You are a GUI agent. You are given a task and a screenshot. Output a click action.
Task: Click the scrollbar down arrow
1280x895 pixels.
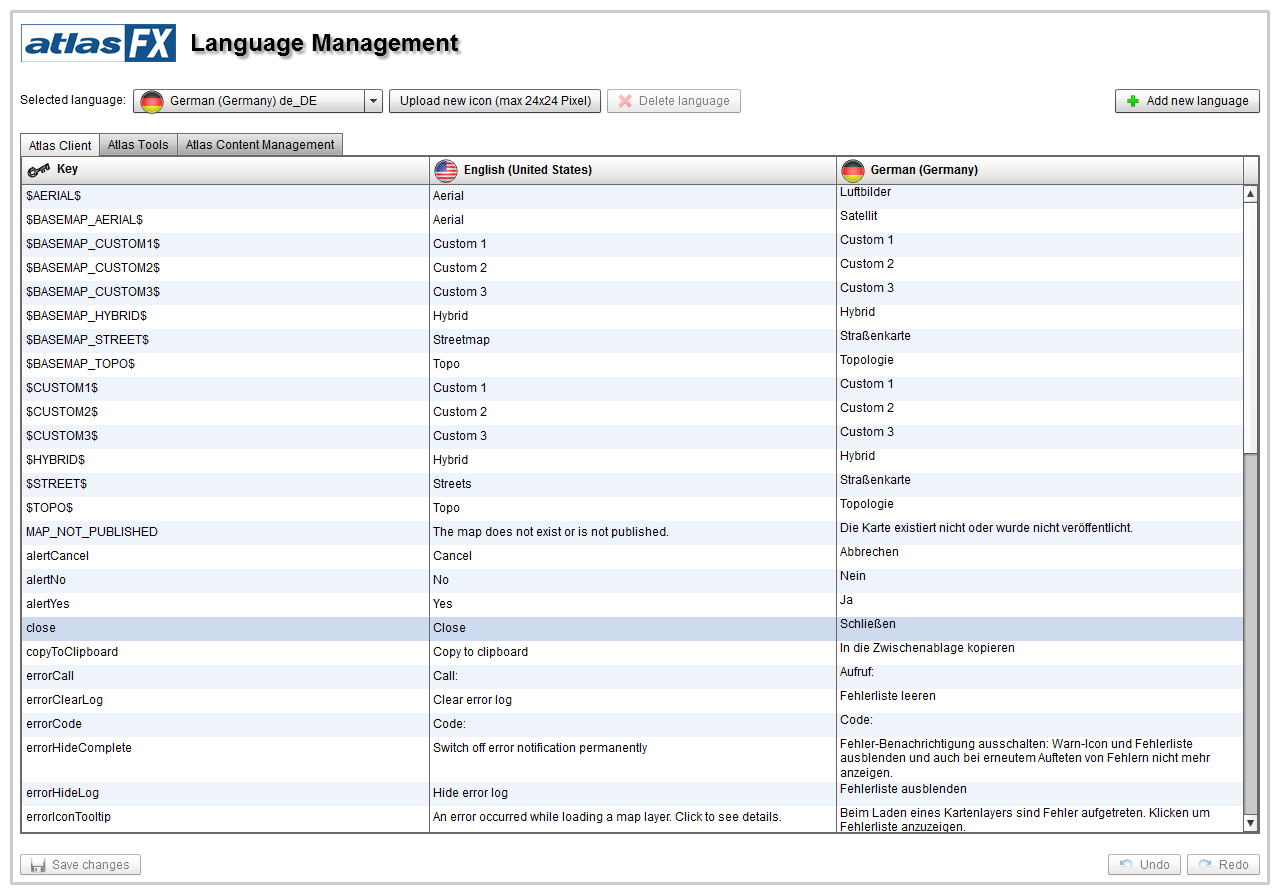pos(1250,823)
